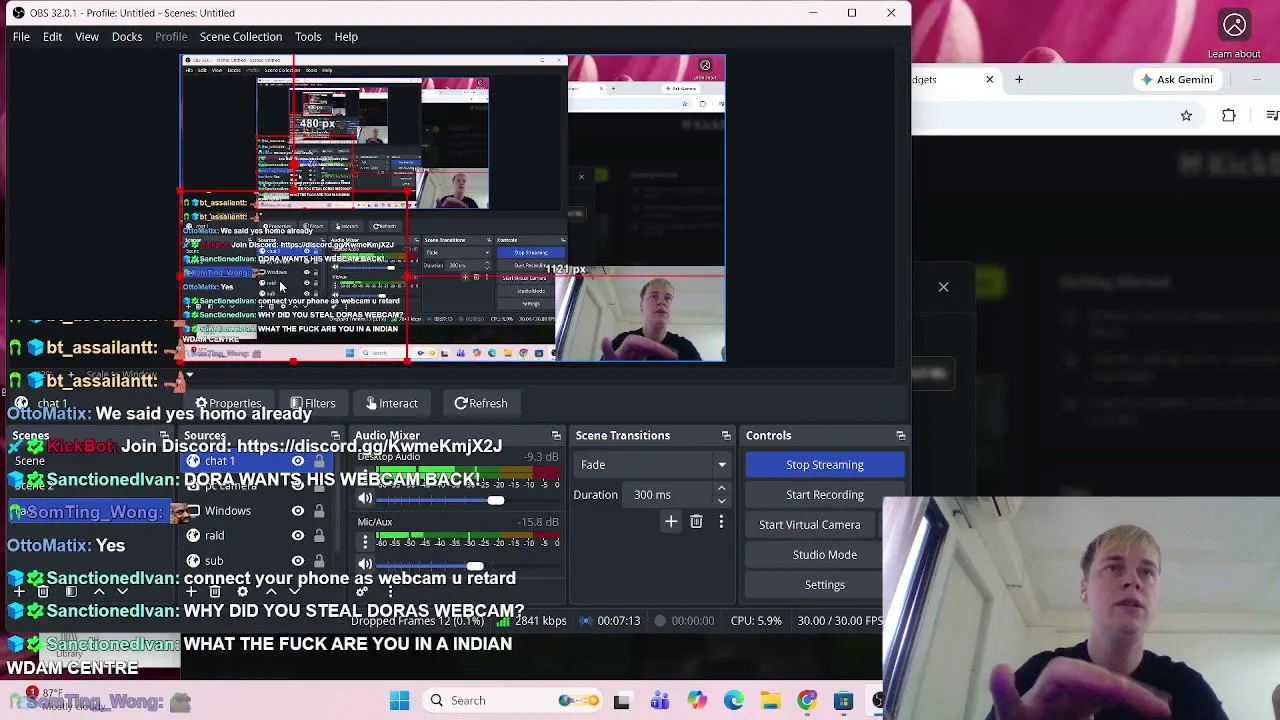The image size is (1280, 720).
Task: Toggle the lock on the chat 1 source
Action: (x=319, y=461)
